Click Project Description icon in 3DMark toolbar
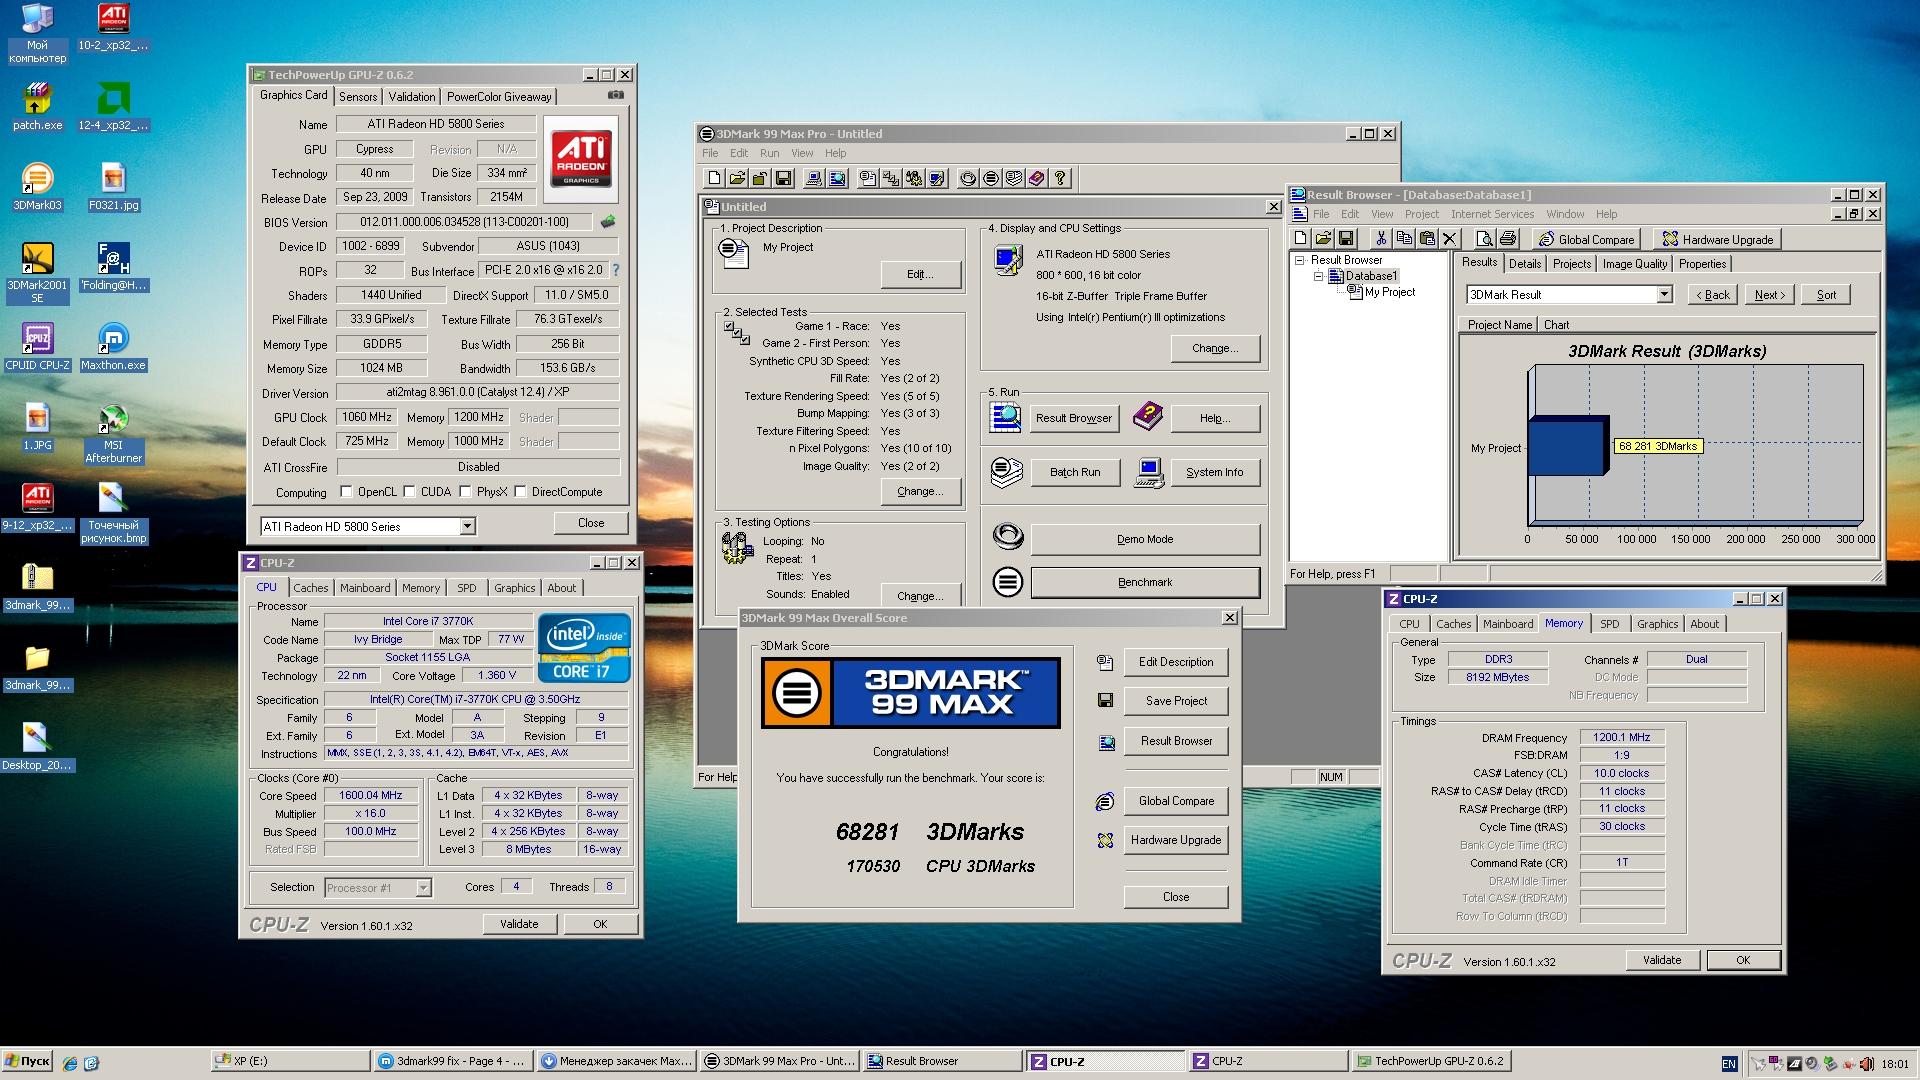Image resolution: width=1920 pixels, height=1080 pixels. pos(868,178)
